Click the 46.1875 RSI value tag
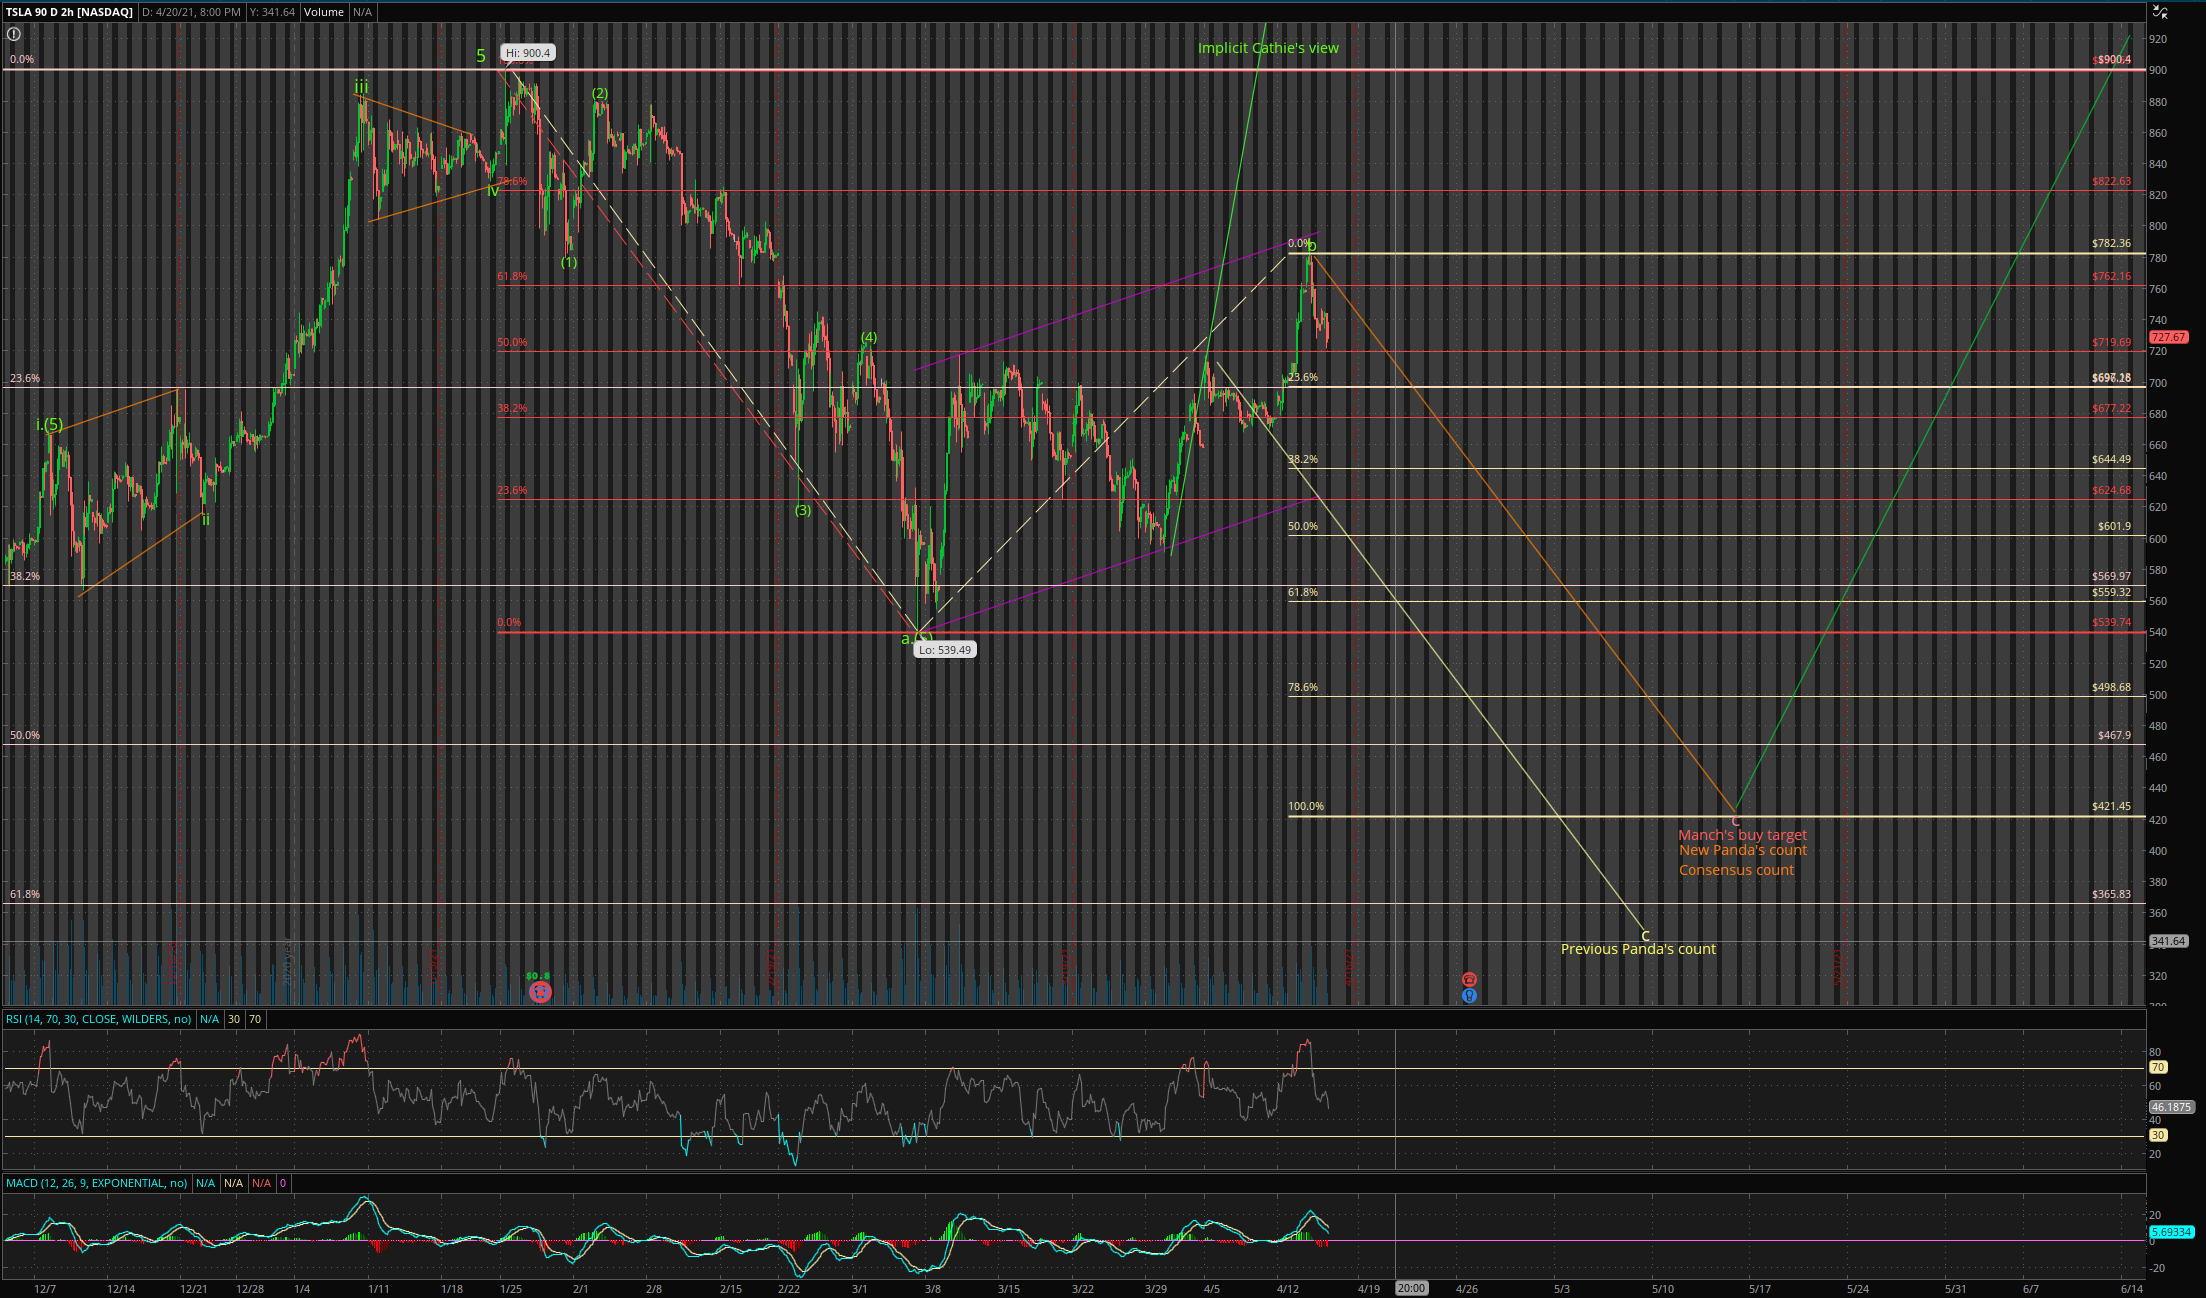Screen dimensions: 2206x1298 tap(2171, 1107)
